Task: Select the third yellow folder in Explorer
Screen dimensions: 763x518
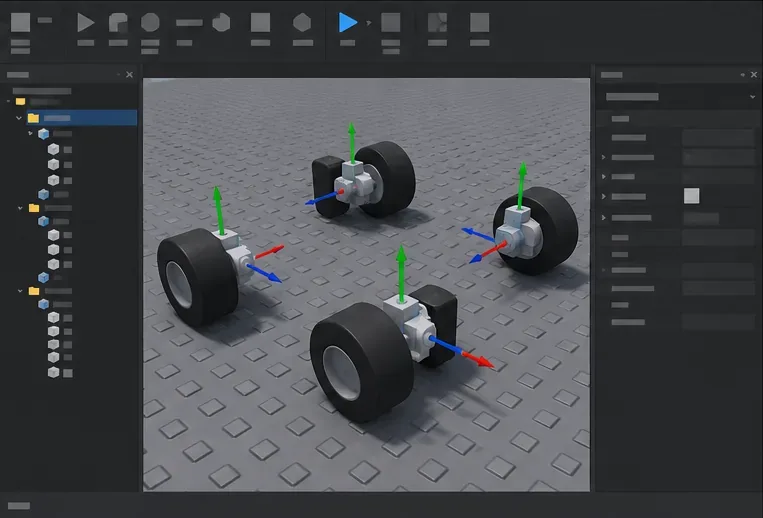Action: [34, 290]
